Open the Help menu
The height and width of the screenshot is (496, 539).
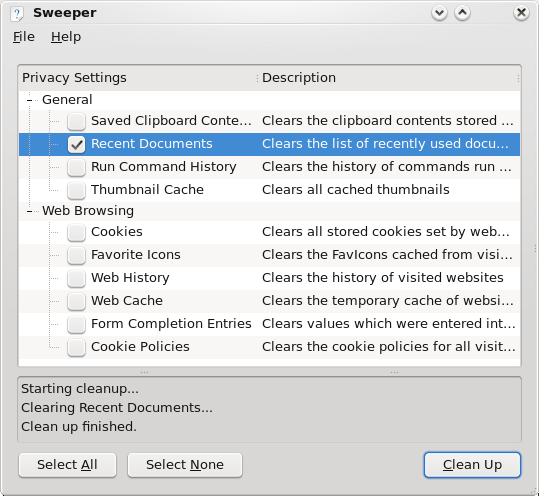[66, 37]
